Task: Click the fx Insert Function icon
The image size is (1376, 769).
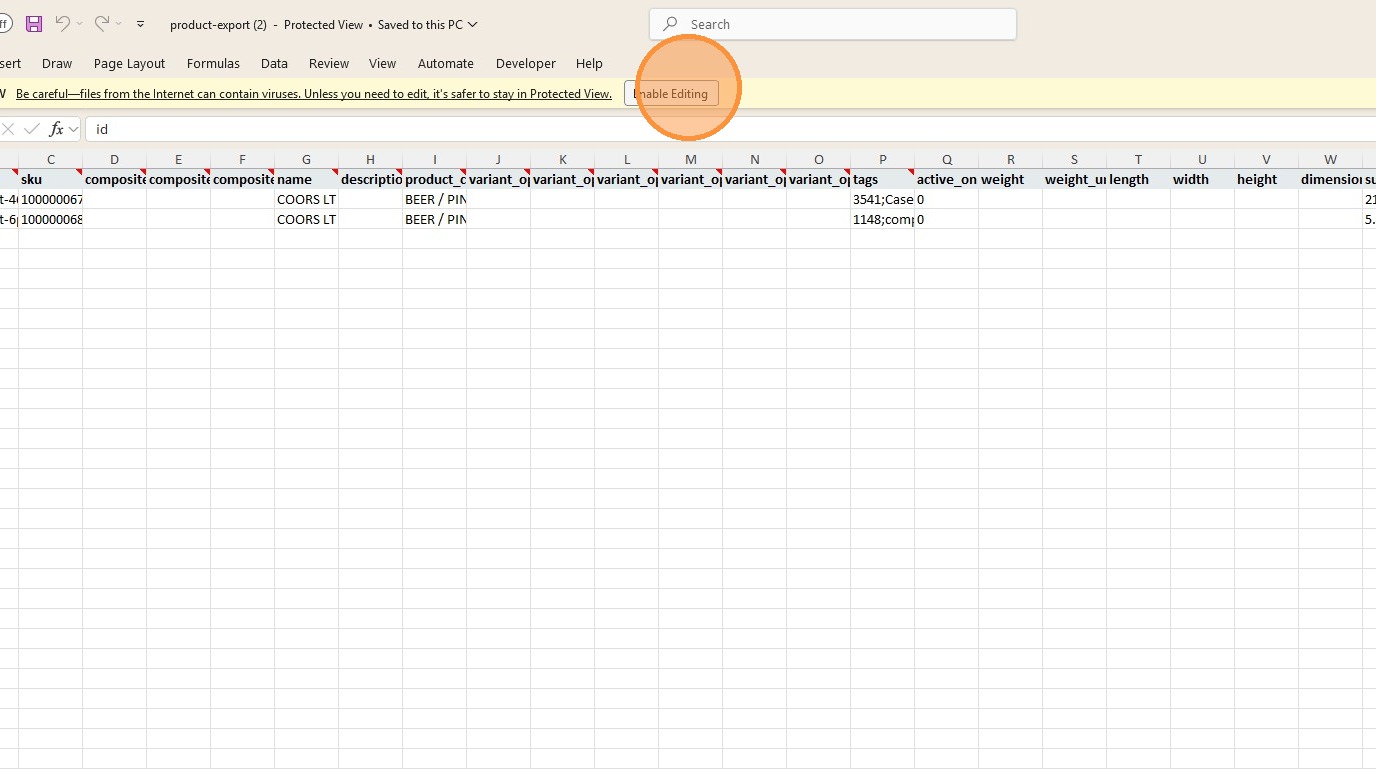Action: 57,129
